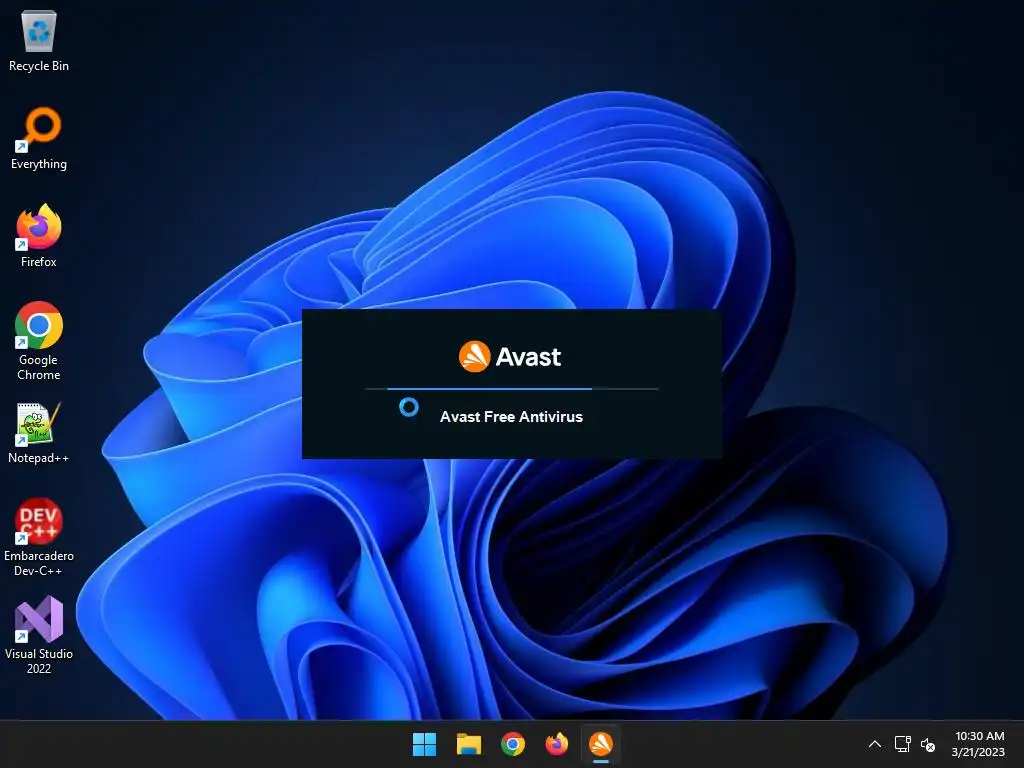Click the Avast logo in the splash window

click(510, 357)
